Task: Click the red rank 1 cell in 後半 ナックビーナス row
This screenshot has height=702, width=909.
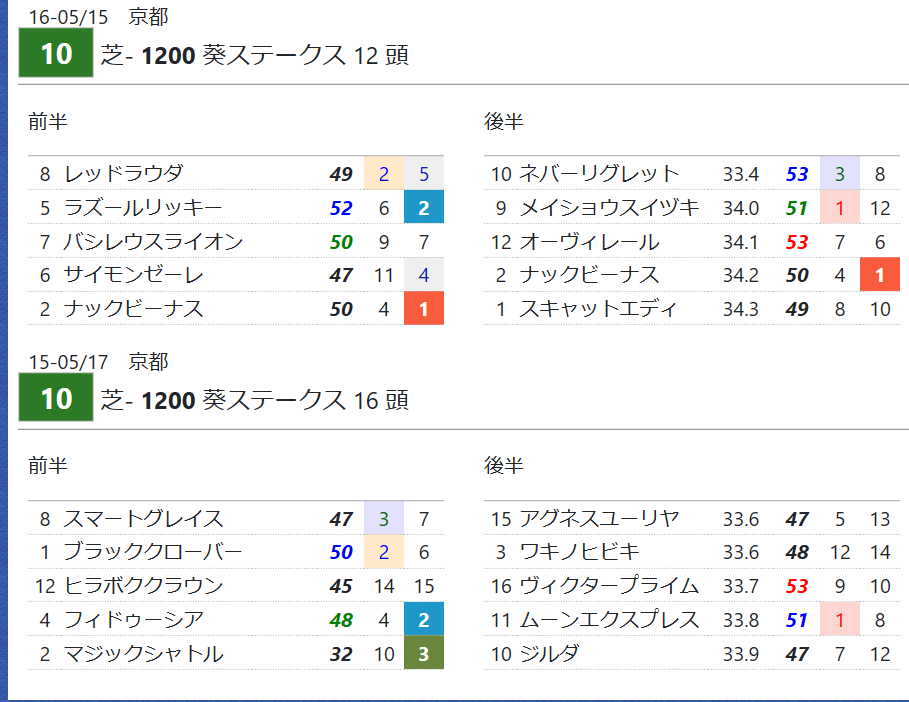Action: (879, 275)
